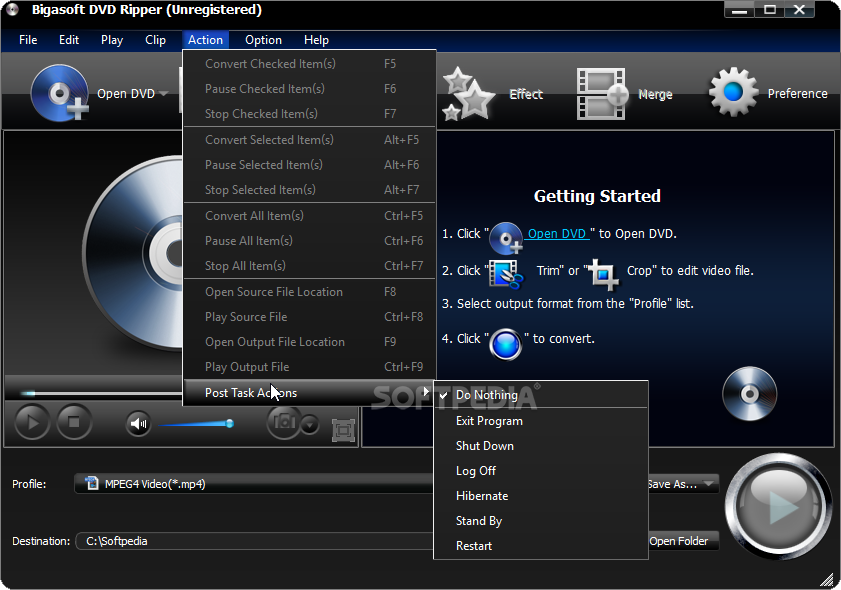Viewport: 841px width, 590px height.
Task: Choose Log Off after task
Action: tap(541, 471)
